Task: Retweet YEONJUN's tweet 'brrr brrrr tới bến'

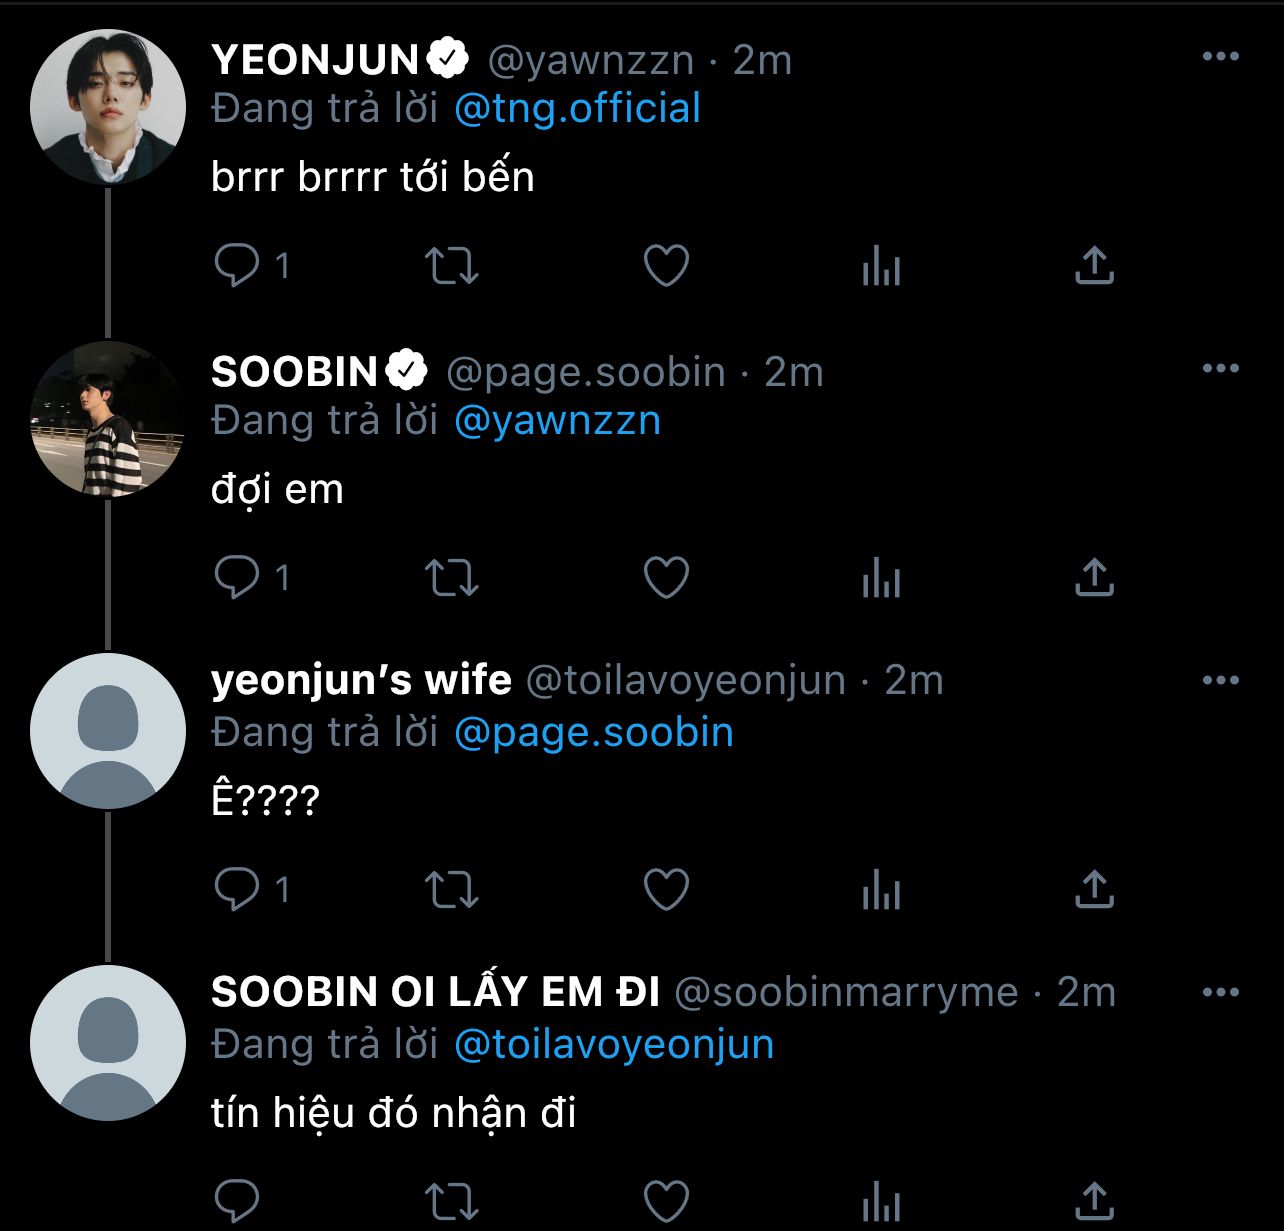Action: coord(452,266)
